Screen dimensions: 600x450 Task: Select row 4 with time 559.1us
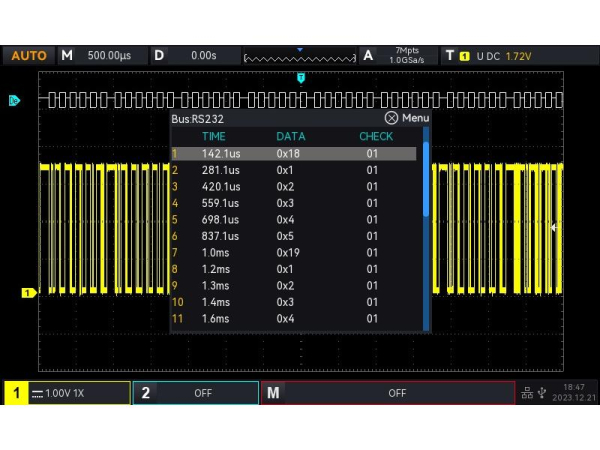293,203
